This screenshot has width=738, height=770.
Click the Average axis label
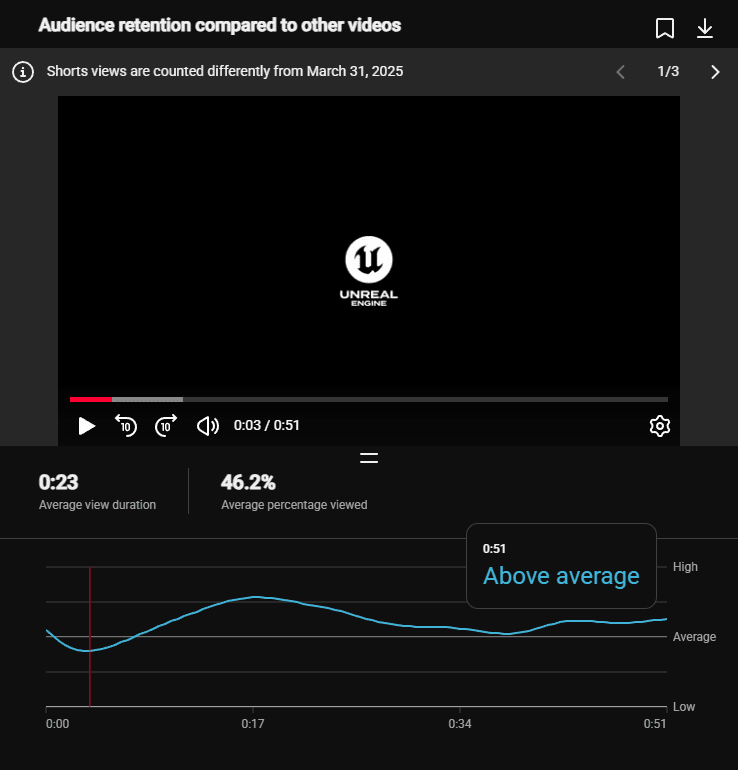point(694,637)
